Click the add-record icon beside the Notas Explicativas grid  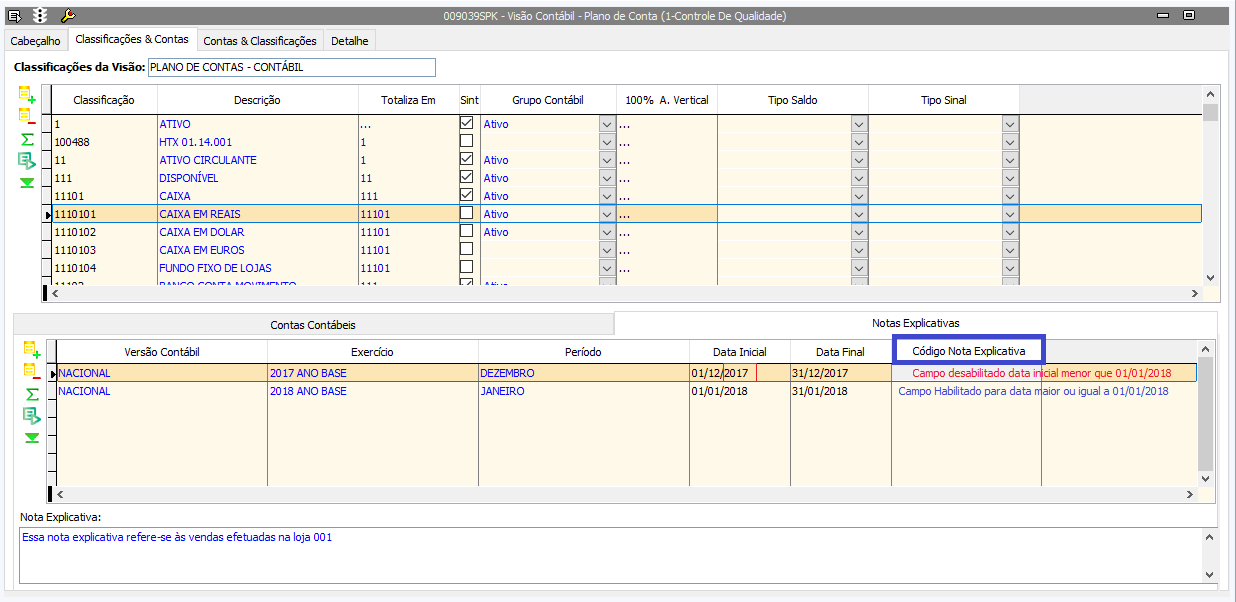[x=31, y=349]
